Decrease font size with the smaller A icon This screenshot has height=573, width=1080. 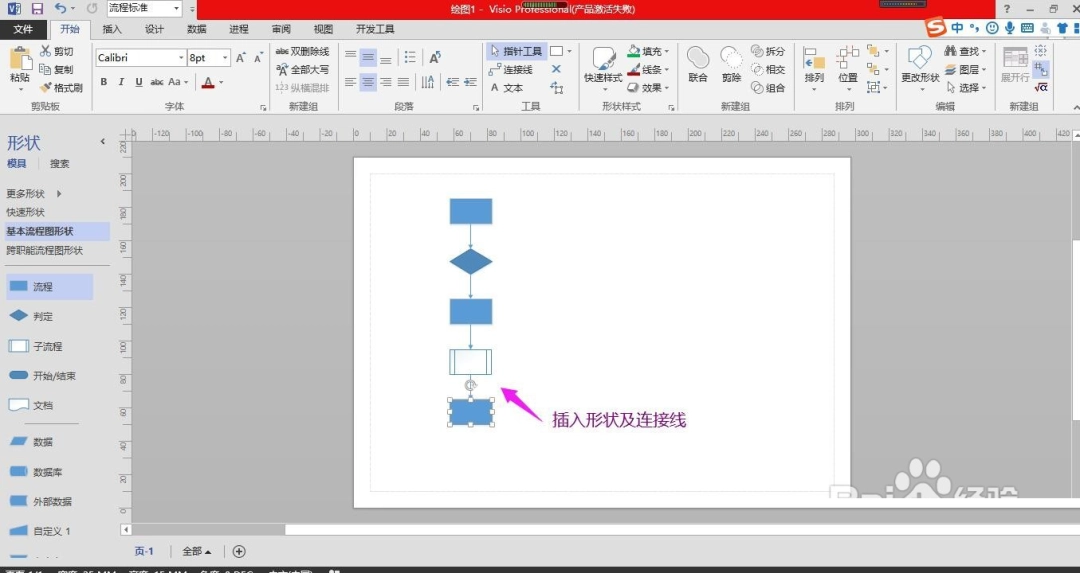tap(258, 58)
